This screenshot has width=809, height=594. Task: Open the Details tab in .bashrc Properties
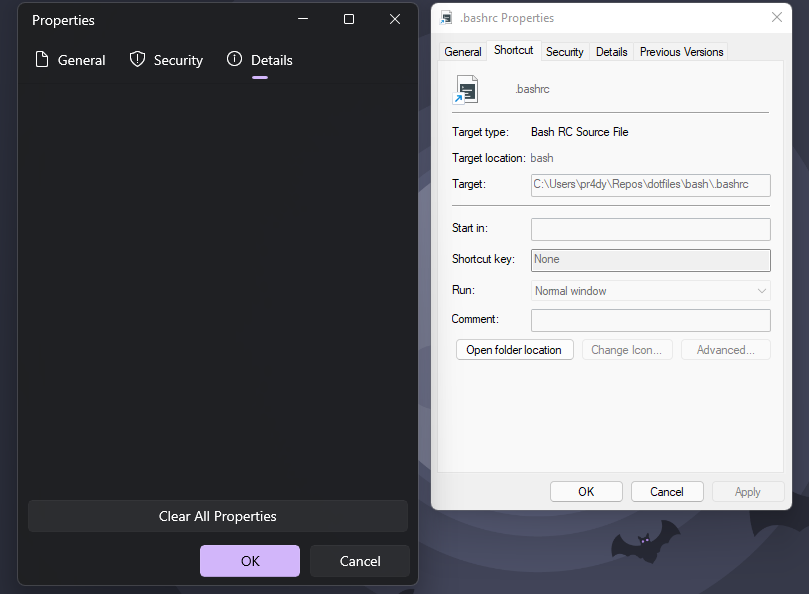(611, 52)
